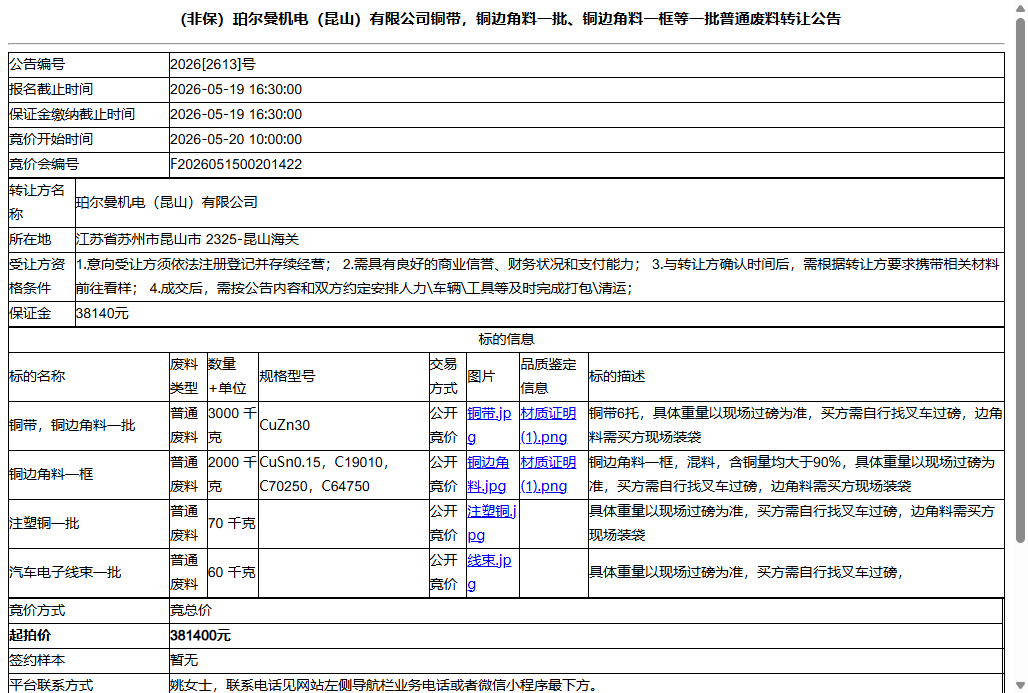Image resolution: width=1028 pixels, height=693 pixels.
Task: Open 材质证明(1).png link in 铜带 row
Action: click(x=548, y=425)
